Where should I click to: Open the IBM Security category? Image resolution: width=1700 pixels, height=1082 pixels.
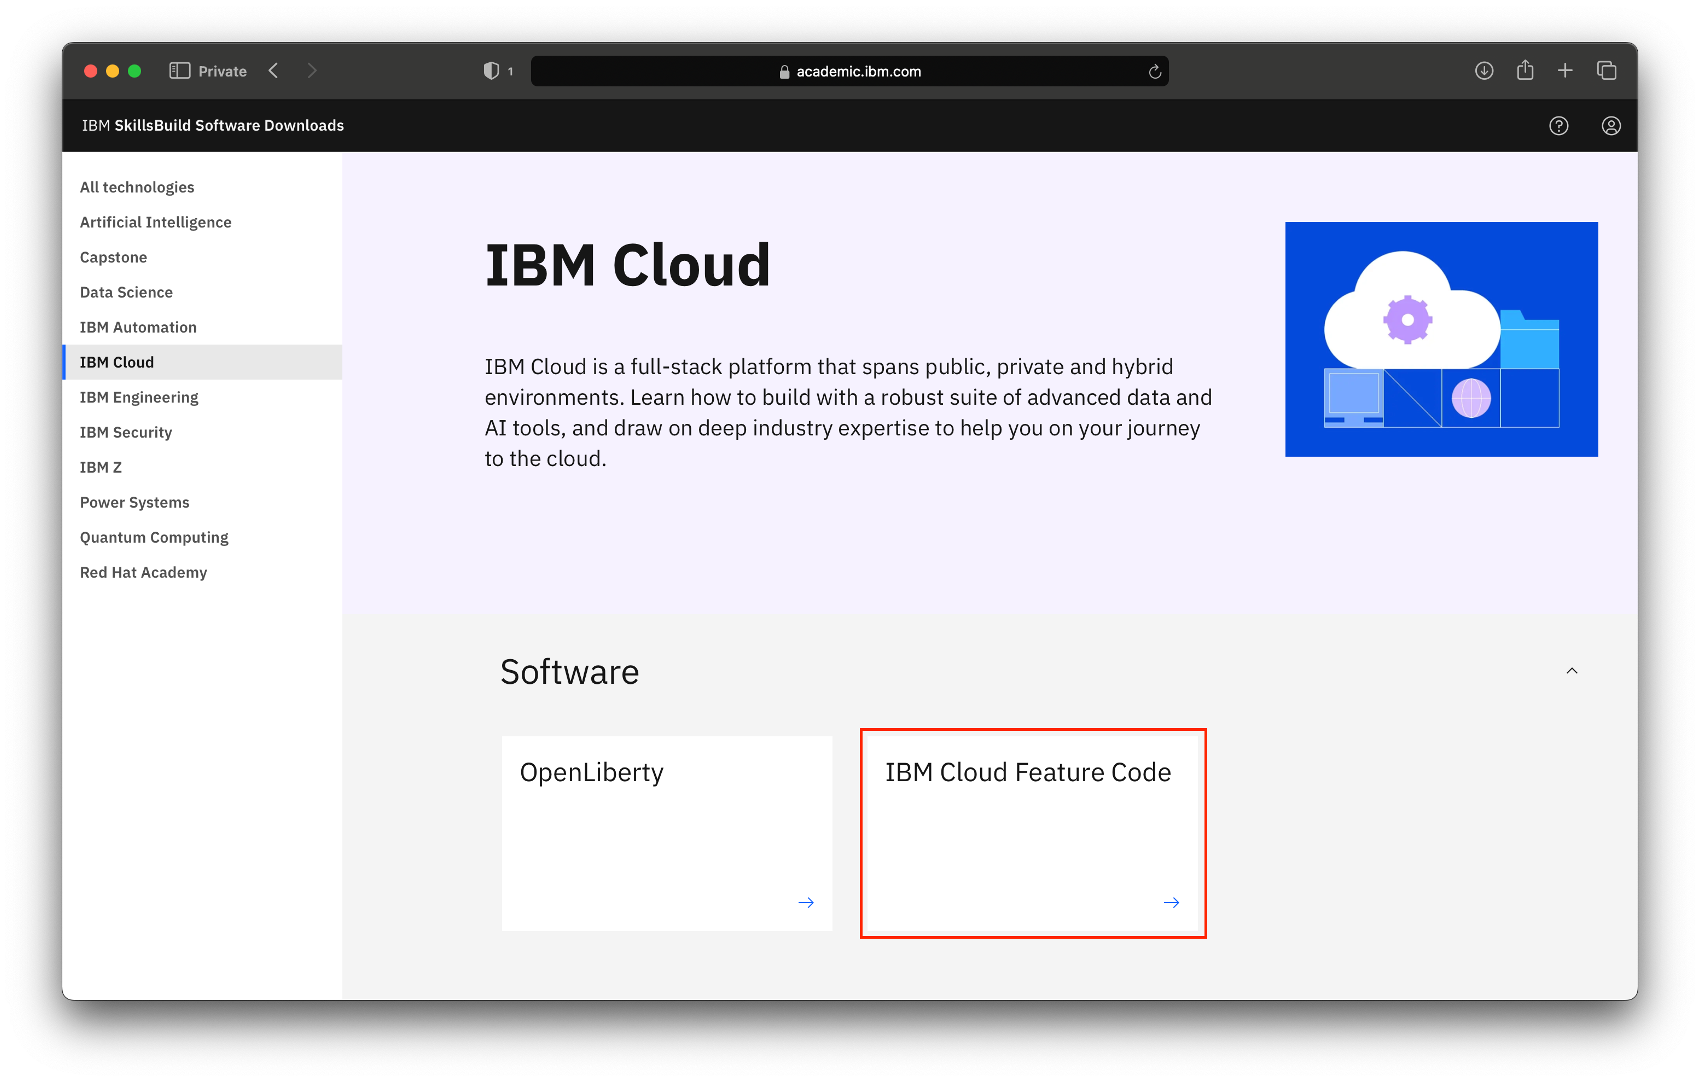point(202,432)
